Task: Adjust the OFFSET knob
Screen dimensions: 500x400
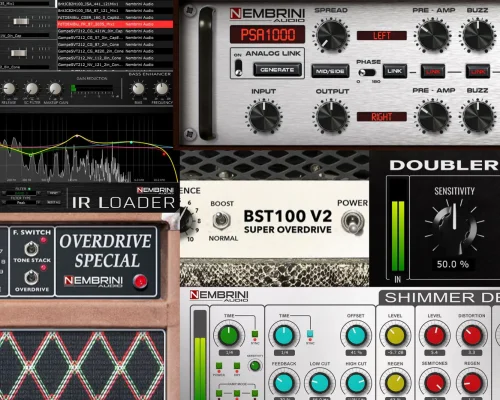Action: (356, 336)
